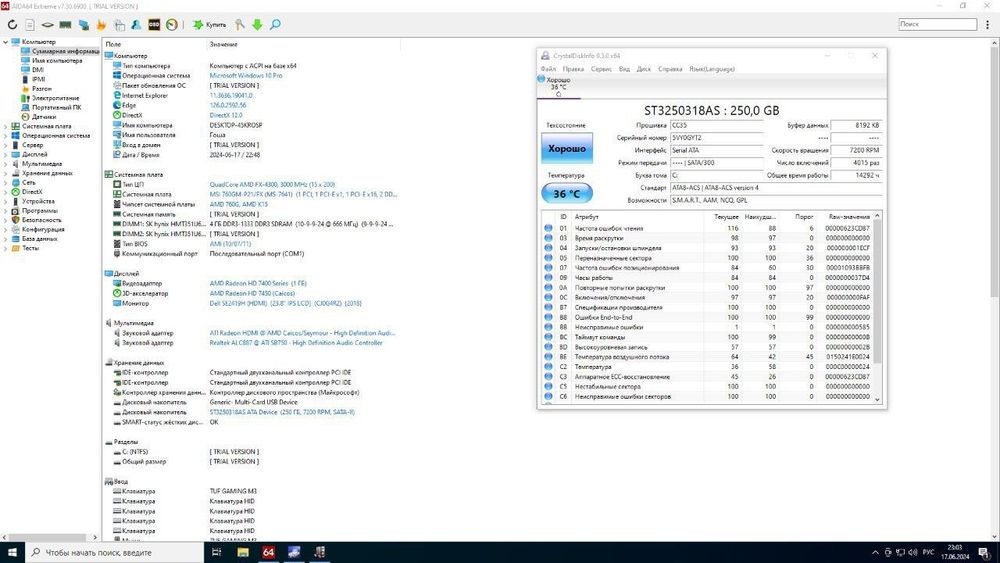Click the blue Хорошо health status button

pos(567,148)
